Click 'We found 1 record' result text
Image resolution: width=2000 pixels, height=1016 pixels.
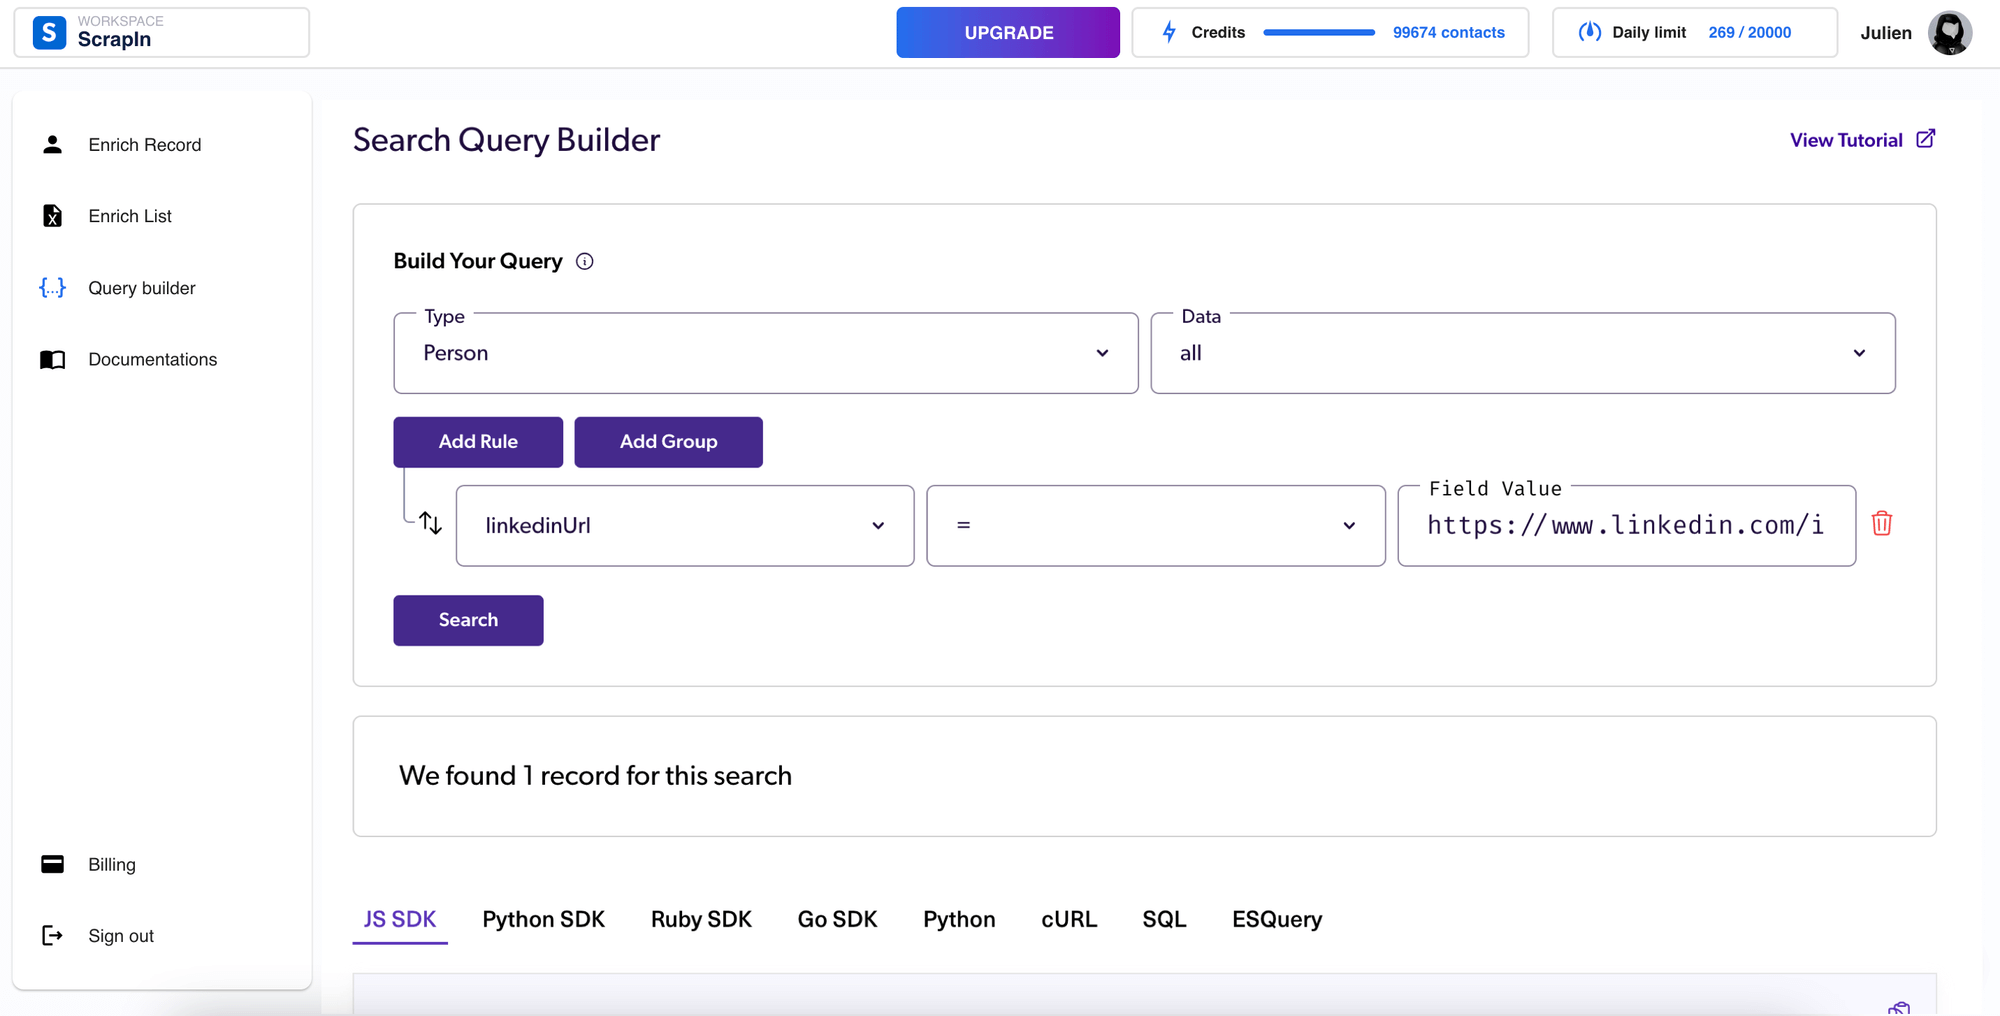(595, 776)
